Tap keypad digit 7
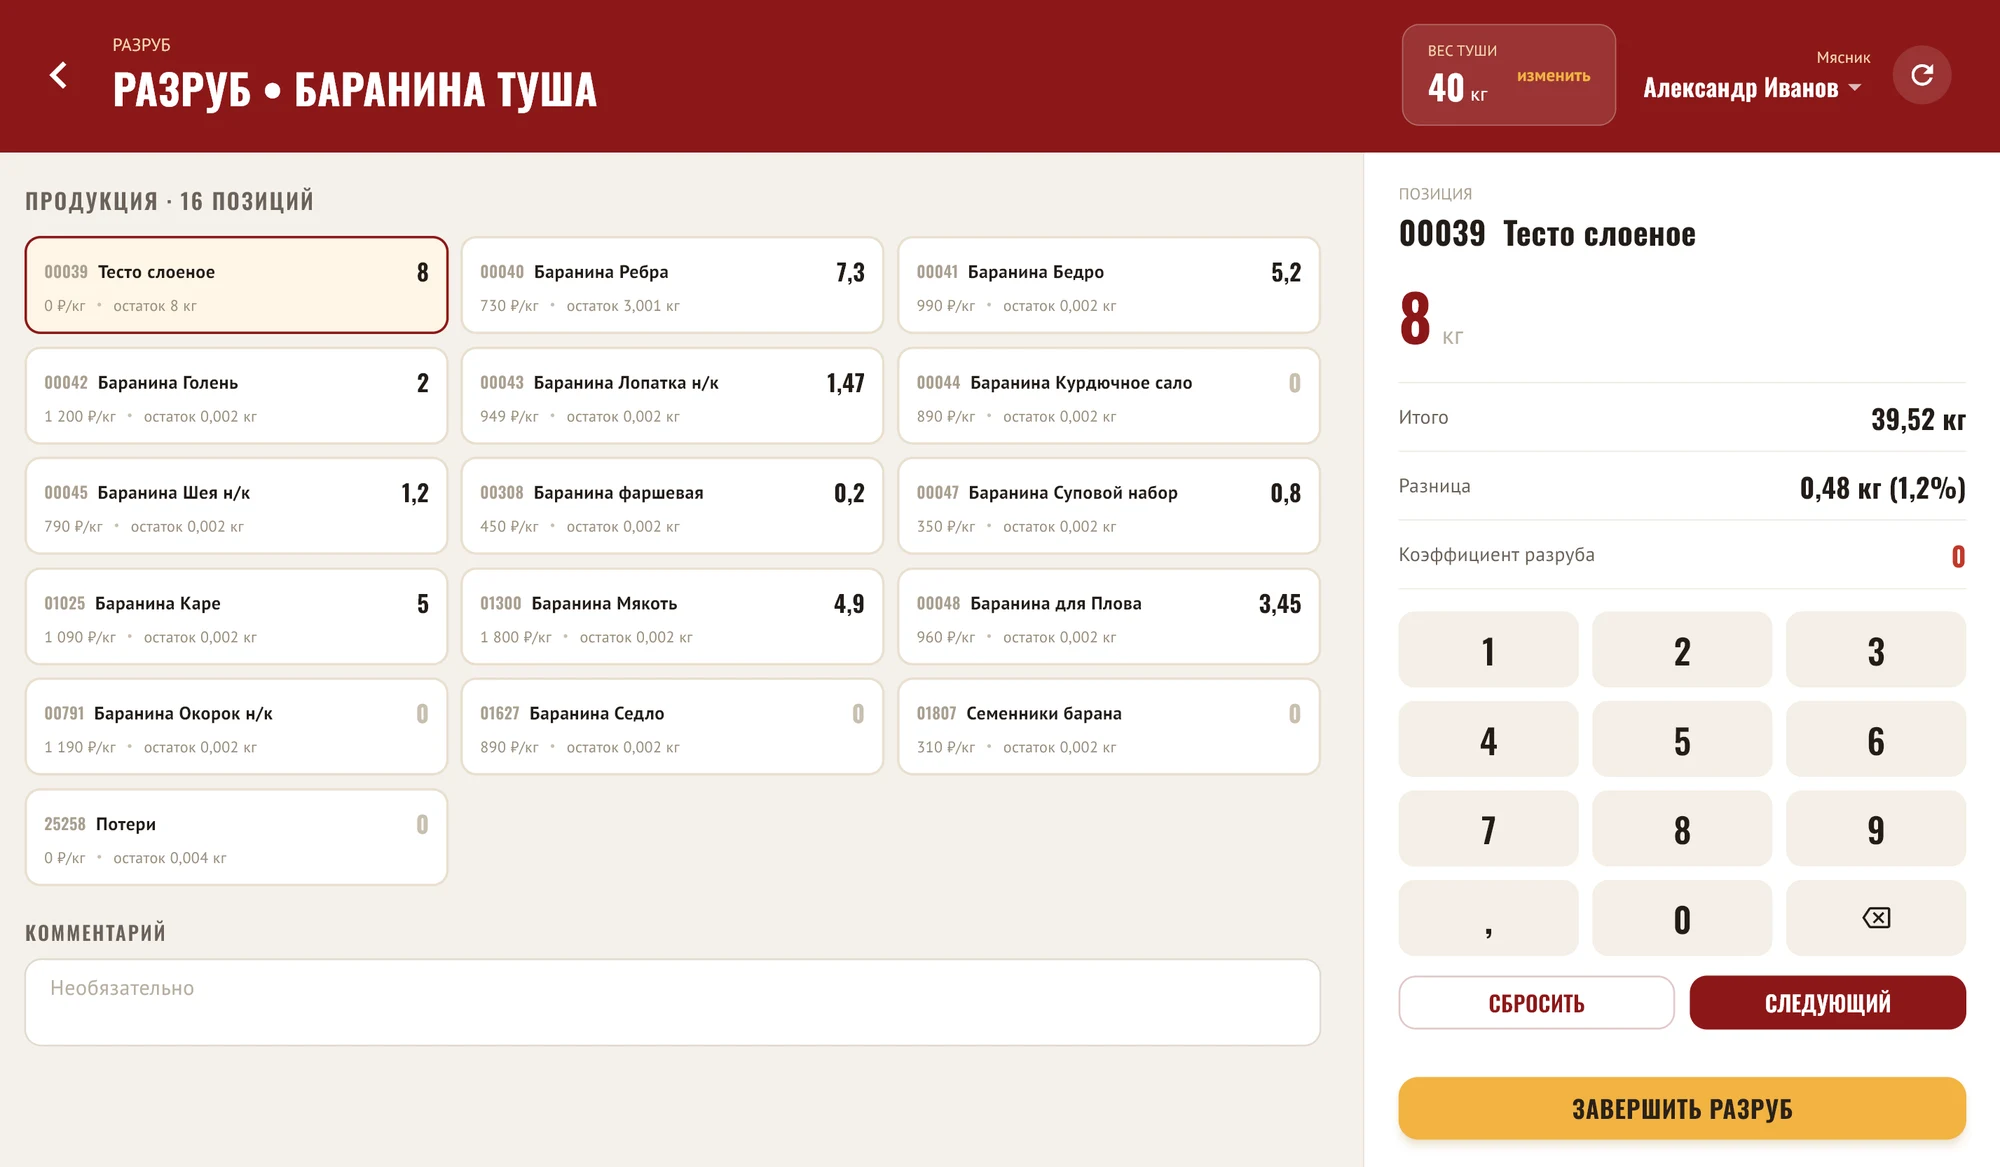 pos(1488,829)
